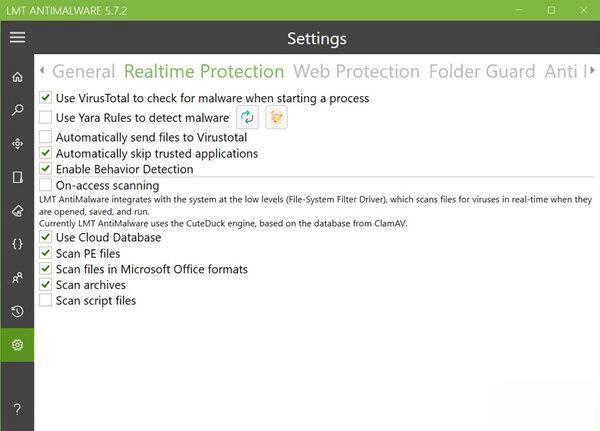
Task: Uncheck Use VirusTotal to check for malware
Action: click(46, 98)
